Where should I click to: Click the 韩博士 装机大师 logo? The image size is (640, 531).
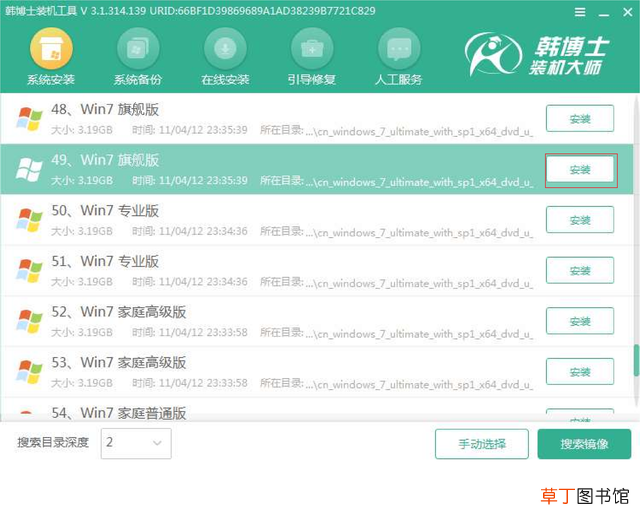tap(537, 55)
